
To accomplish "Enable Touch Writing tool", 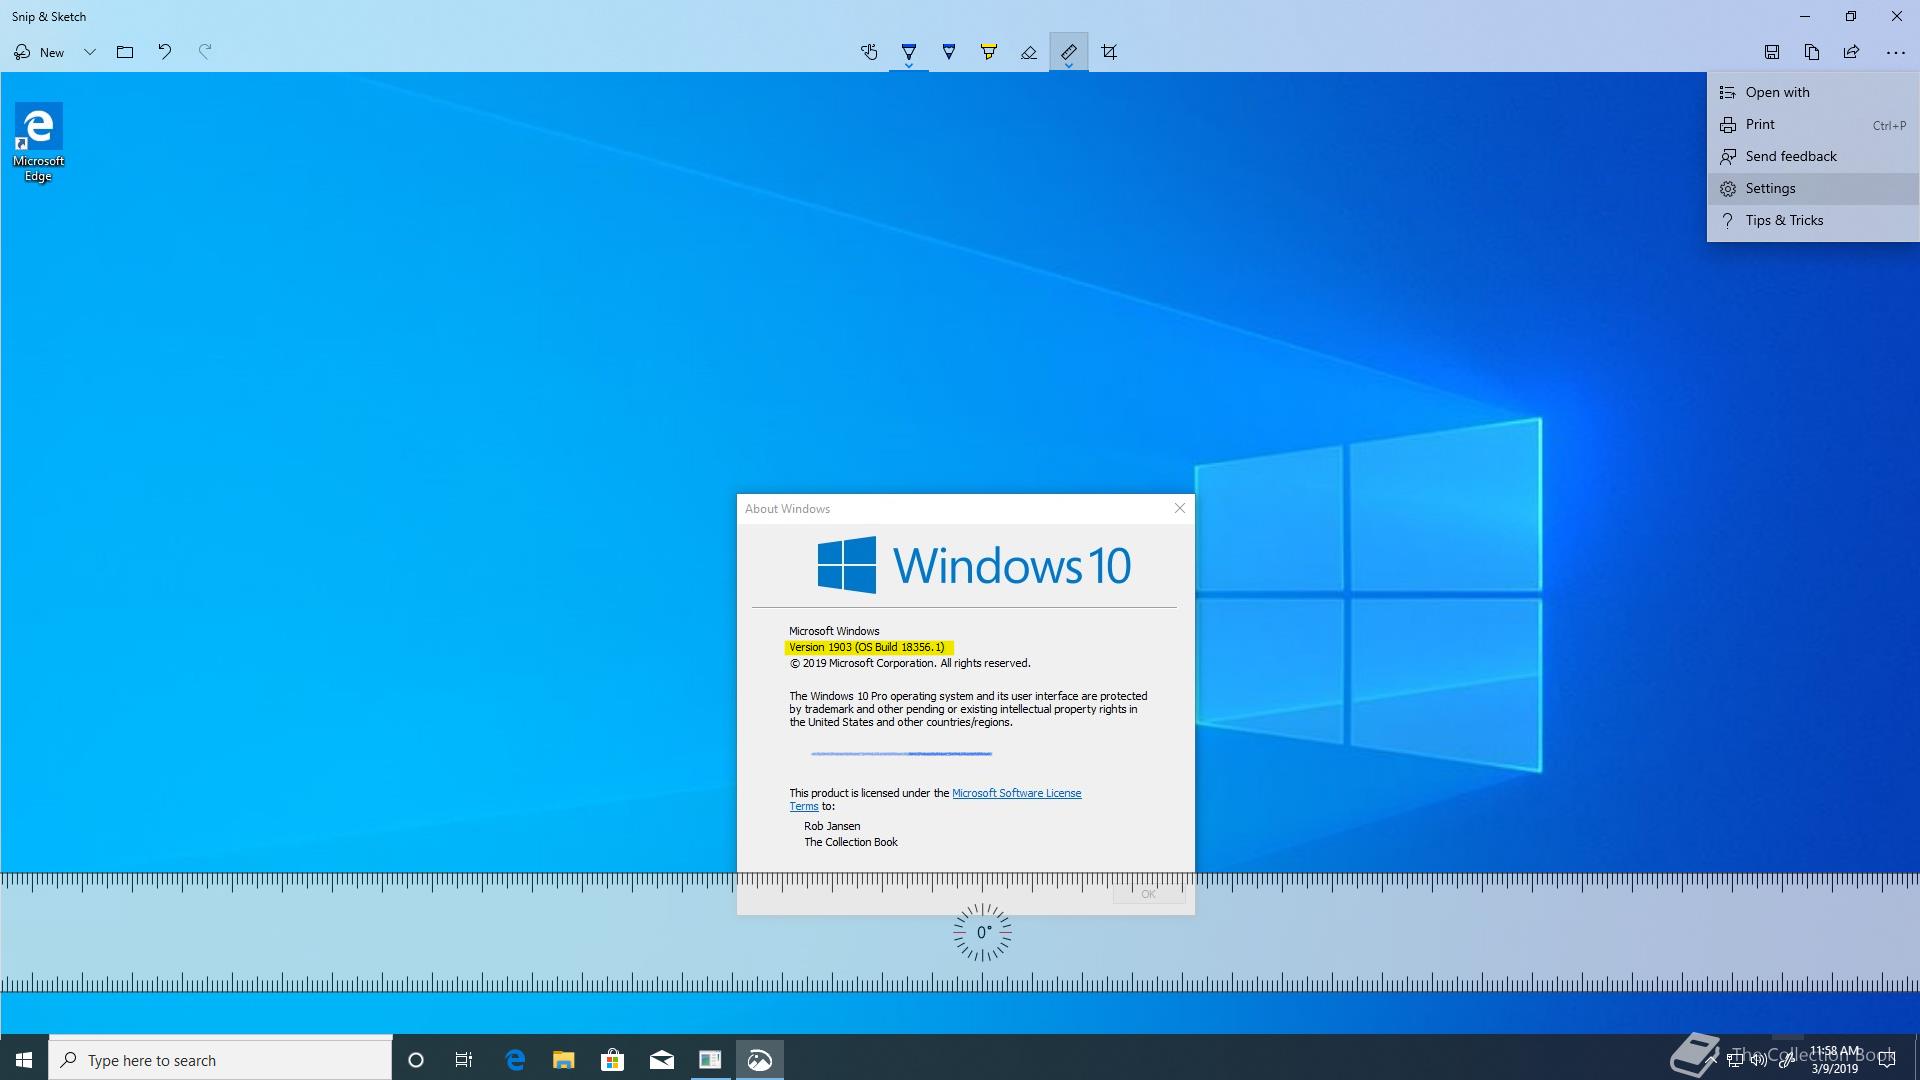I will point(869,52).
